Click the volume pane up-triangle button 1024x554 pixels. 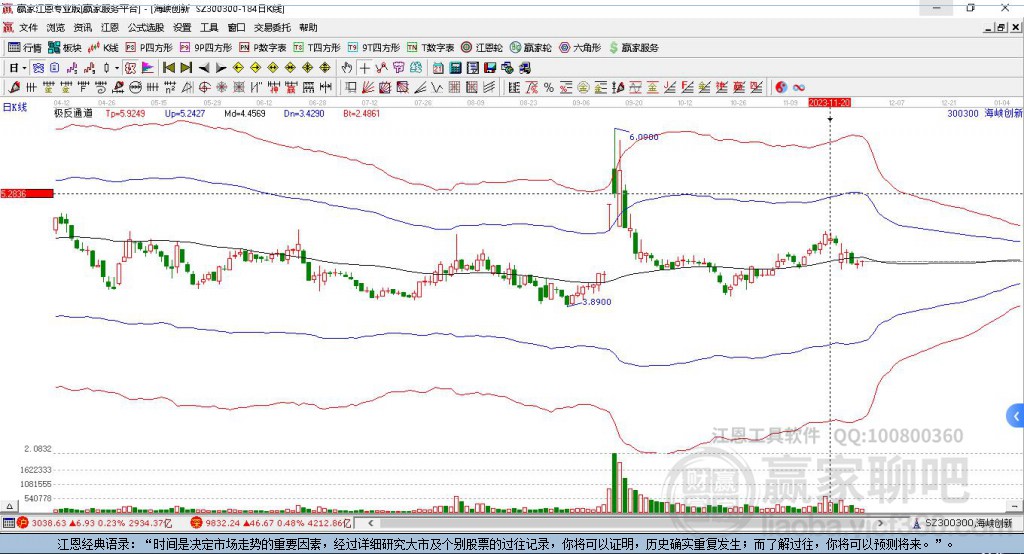[9, 506]
